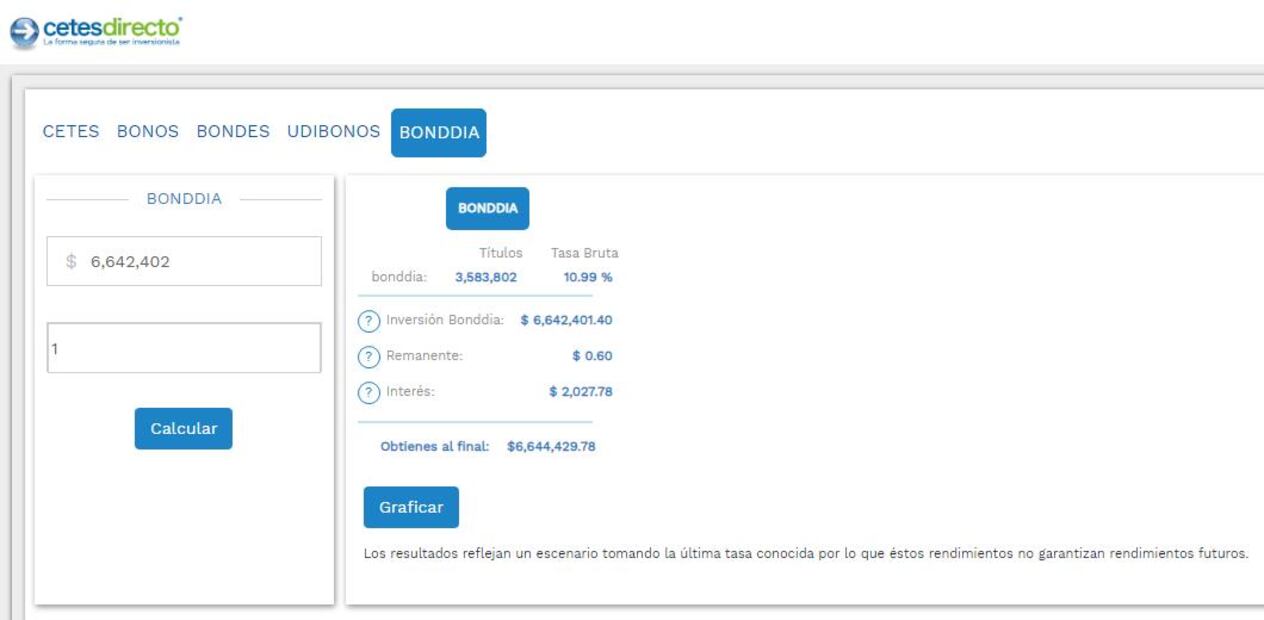Switch to the BONDES tab

click(233, 132)
